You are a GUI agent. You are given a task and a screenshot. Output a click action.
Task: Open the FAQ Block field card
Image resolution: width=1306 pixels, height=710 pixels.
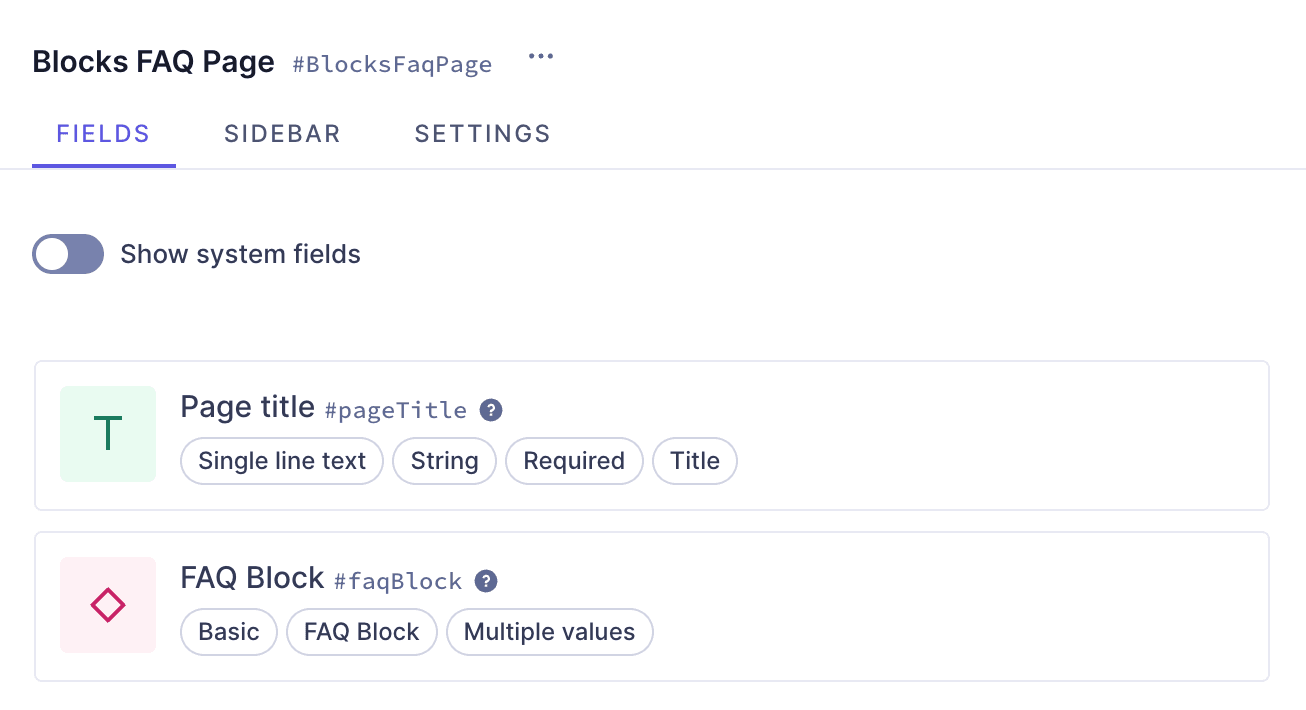[x=653, y=604]
